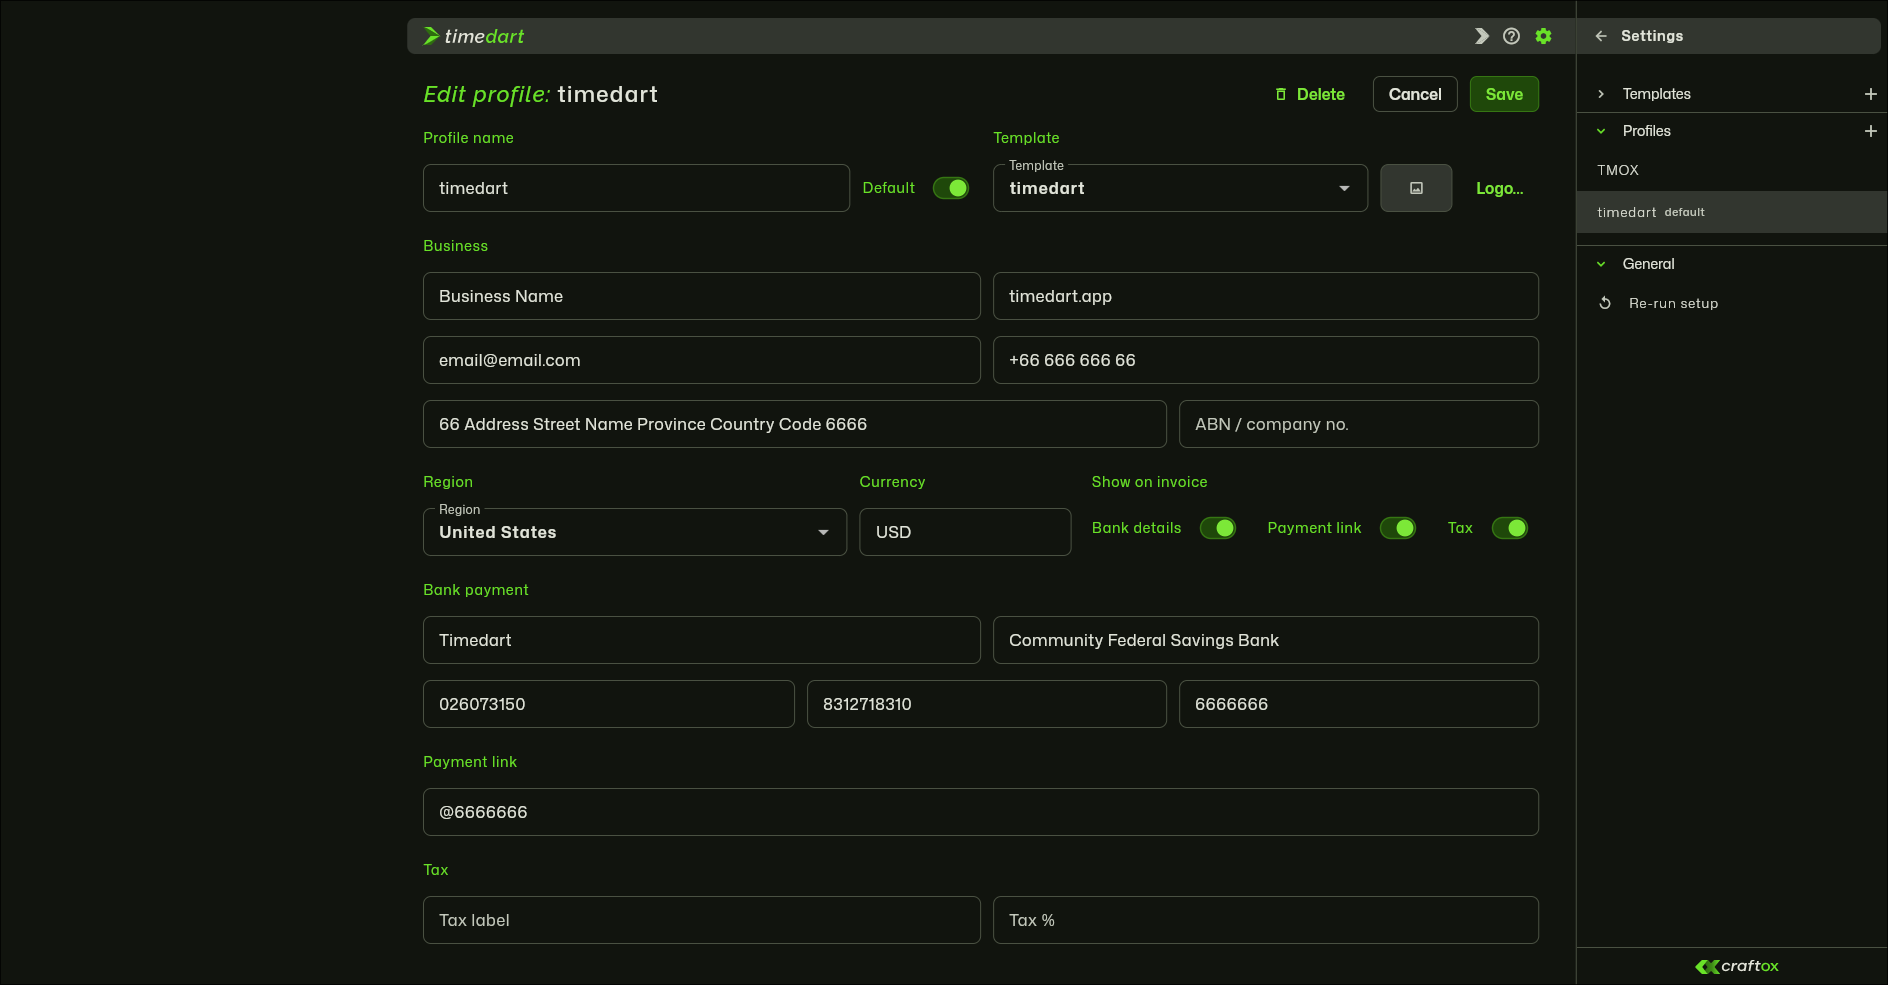Select the timedart default profile

(x=1732, y=212)
